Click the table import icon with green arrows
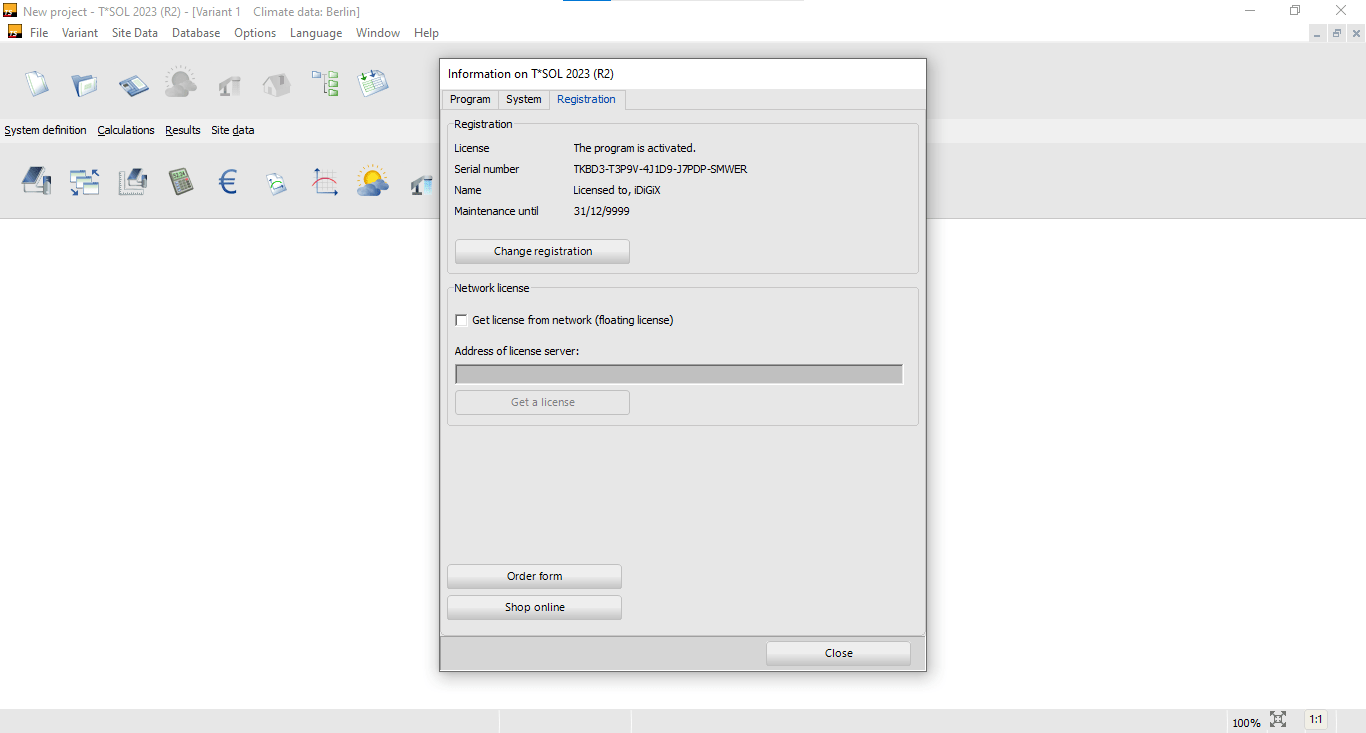The image size is (1366, 733). pos(373,83)
